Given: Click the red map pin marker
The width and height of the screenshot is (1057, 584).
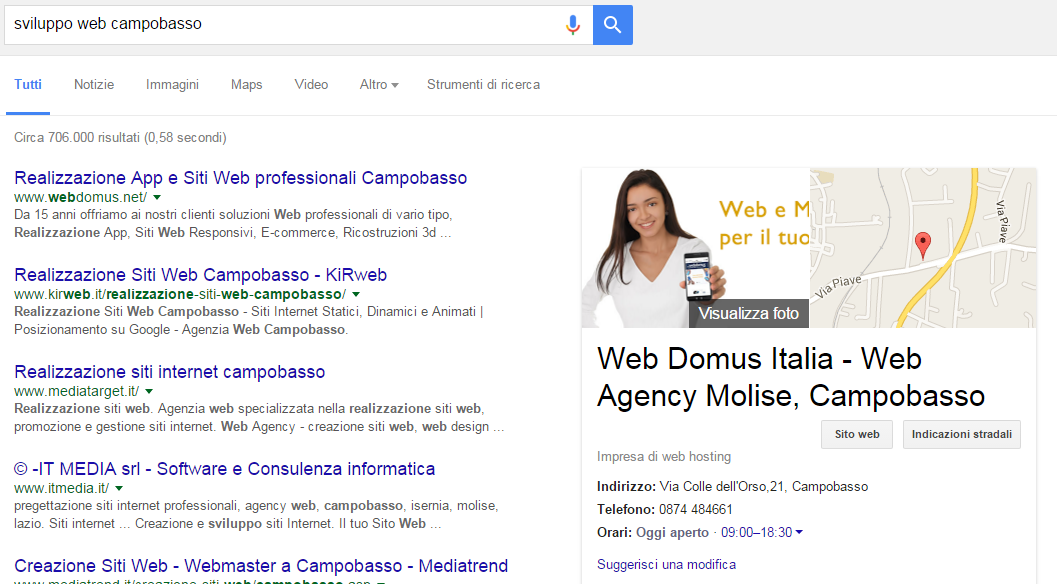Looking at the screenshot, I should click(x=923, y=245).
